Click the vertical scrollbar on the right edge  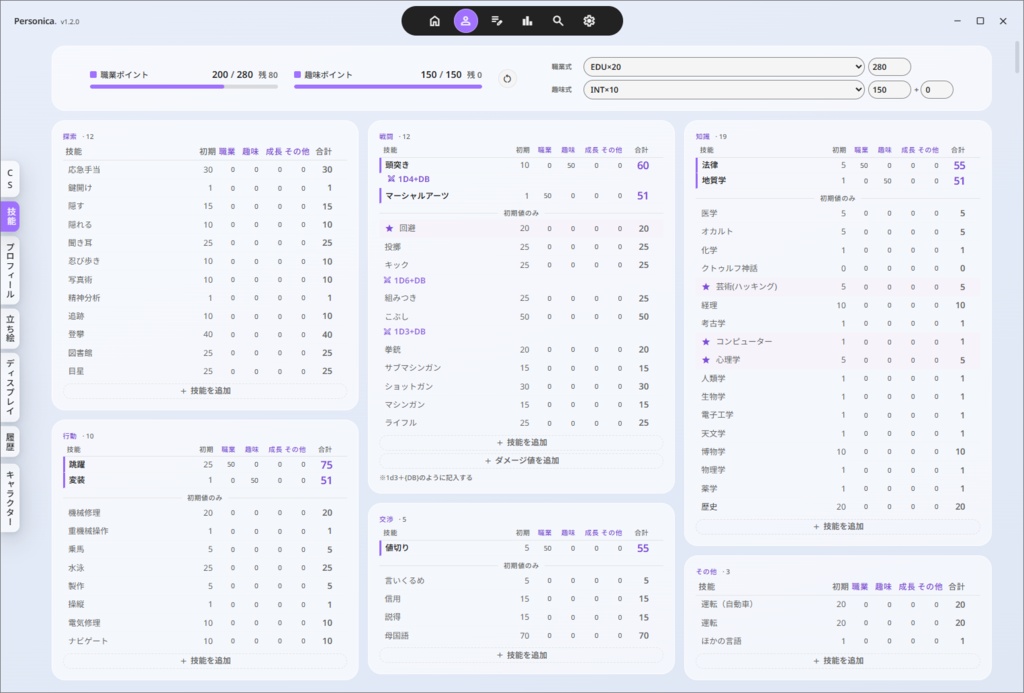click(x=1017, y=56)
